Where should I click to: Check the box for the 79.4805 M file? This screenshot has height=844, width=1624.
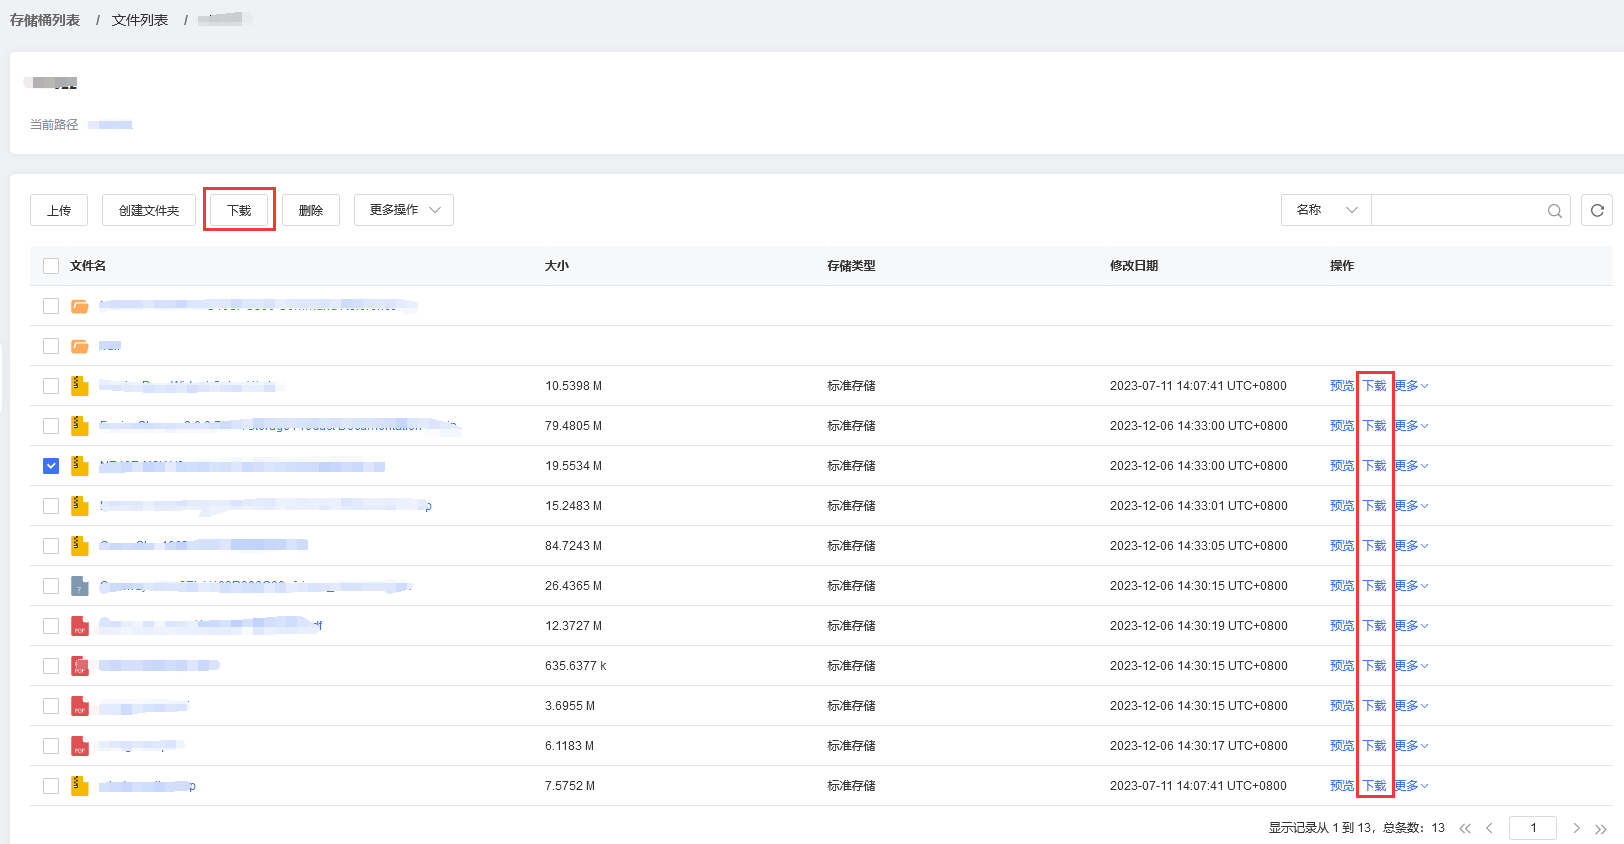click(51, 426)
